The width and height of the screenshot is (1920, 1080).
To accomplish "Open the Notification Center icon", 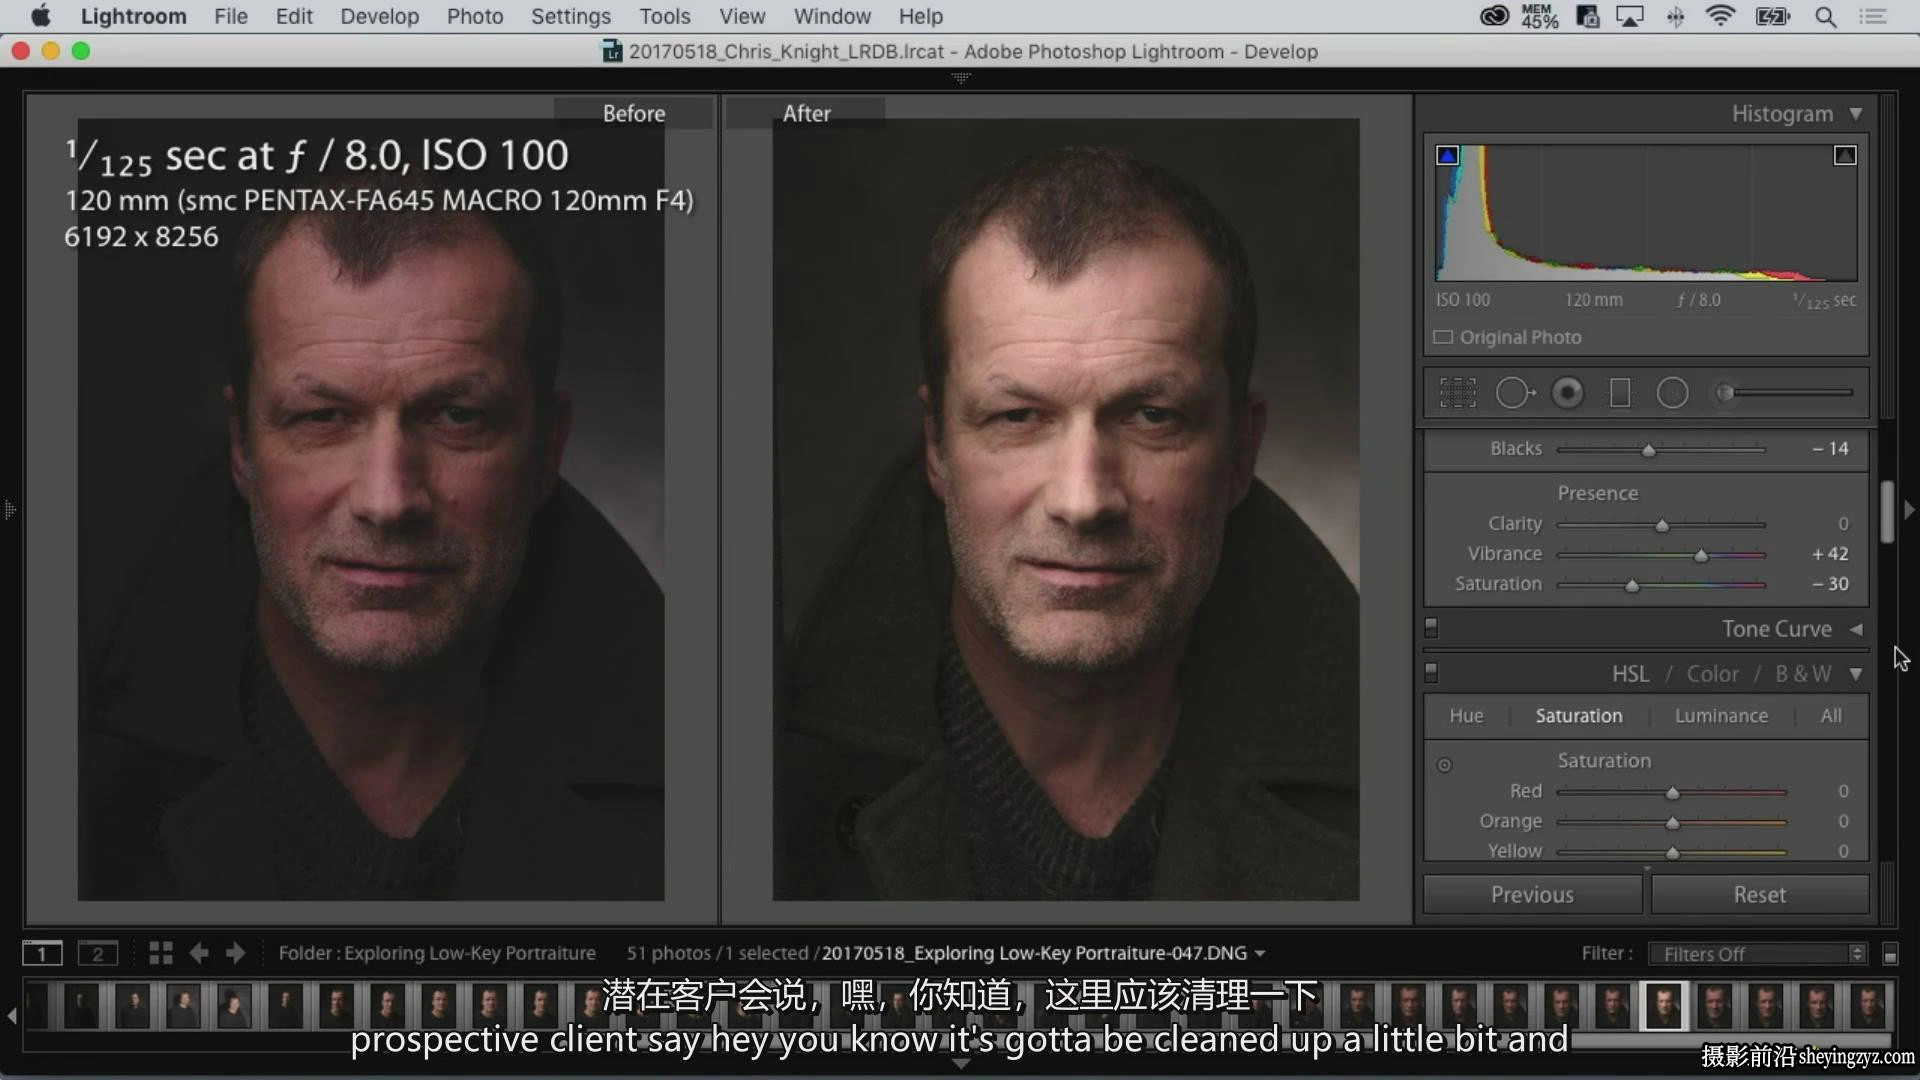I will [1873, 17].
